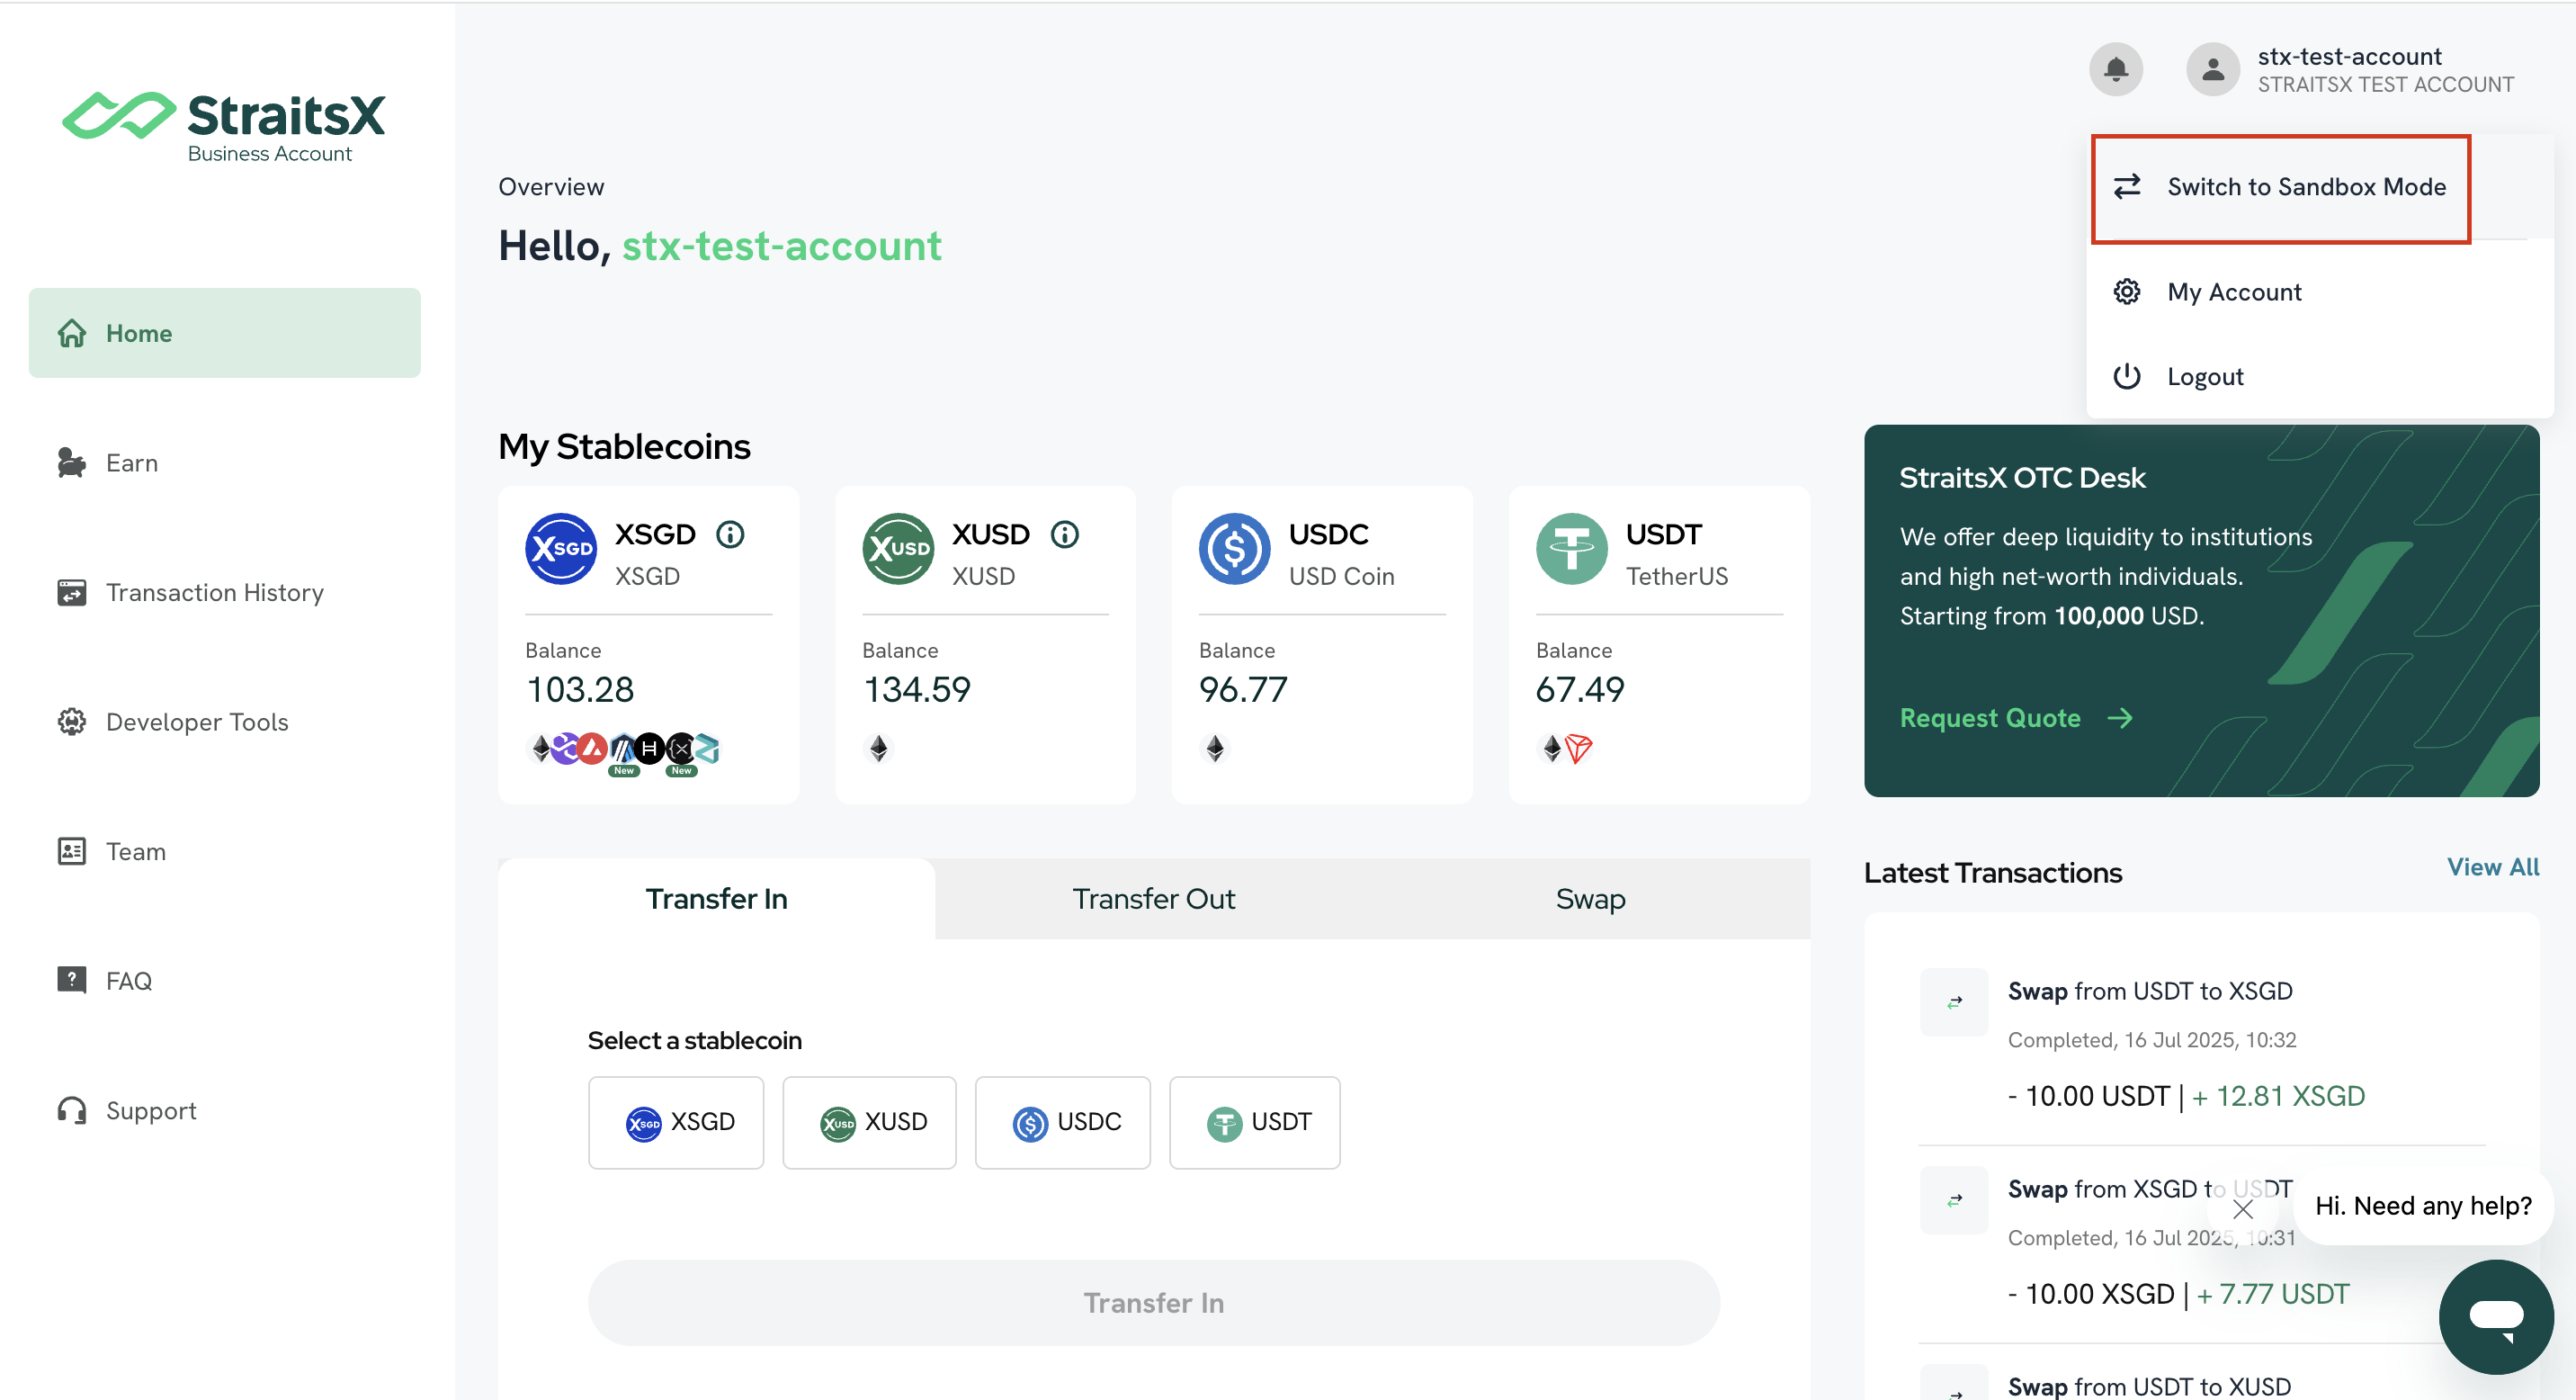Viewport: 2576px width, 1400px height.
Task: Click the Ethereum icon under XSGD balance
Action: (540, 748)
